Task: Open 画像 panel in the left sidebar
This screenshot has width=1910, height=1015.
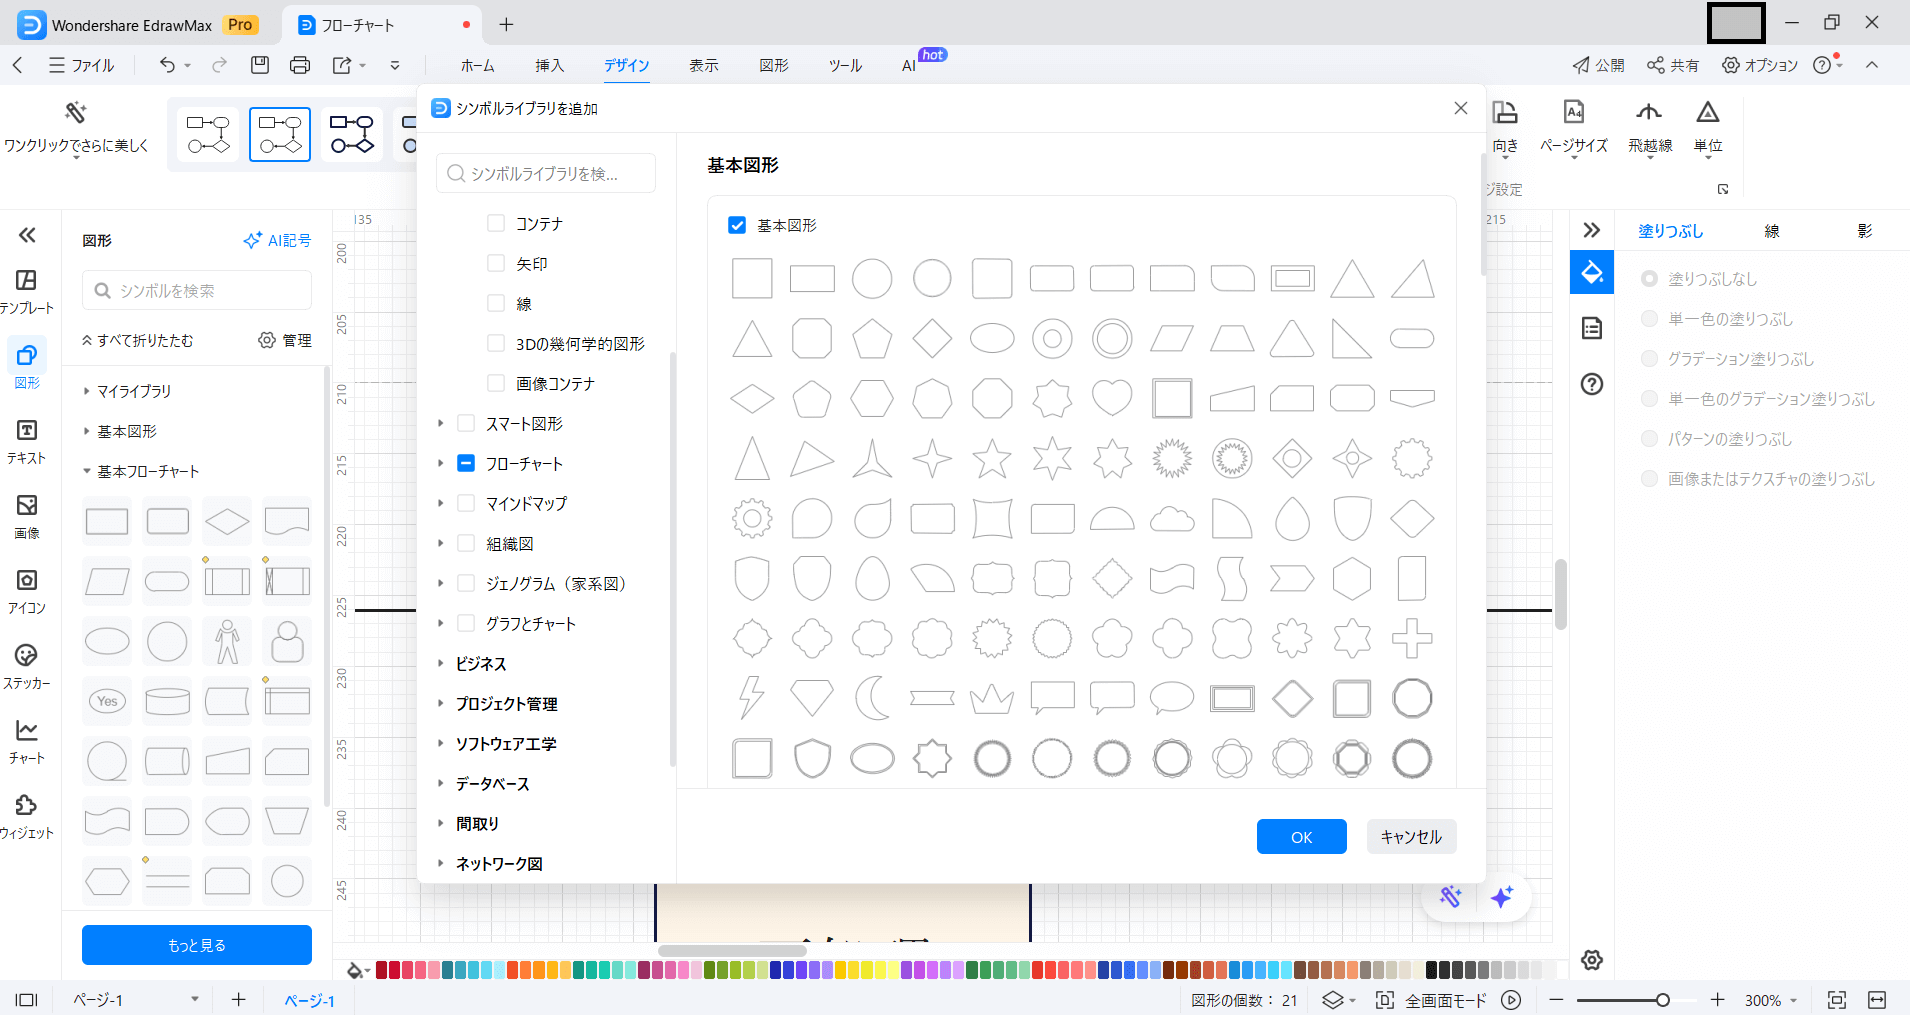Action: tap(27, 517)
